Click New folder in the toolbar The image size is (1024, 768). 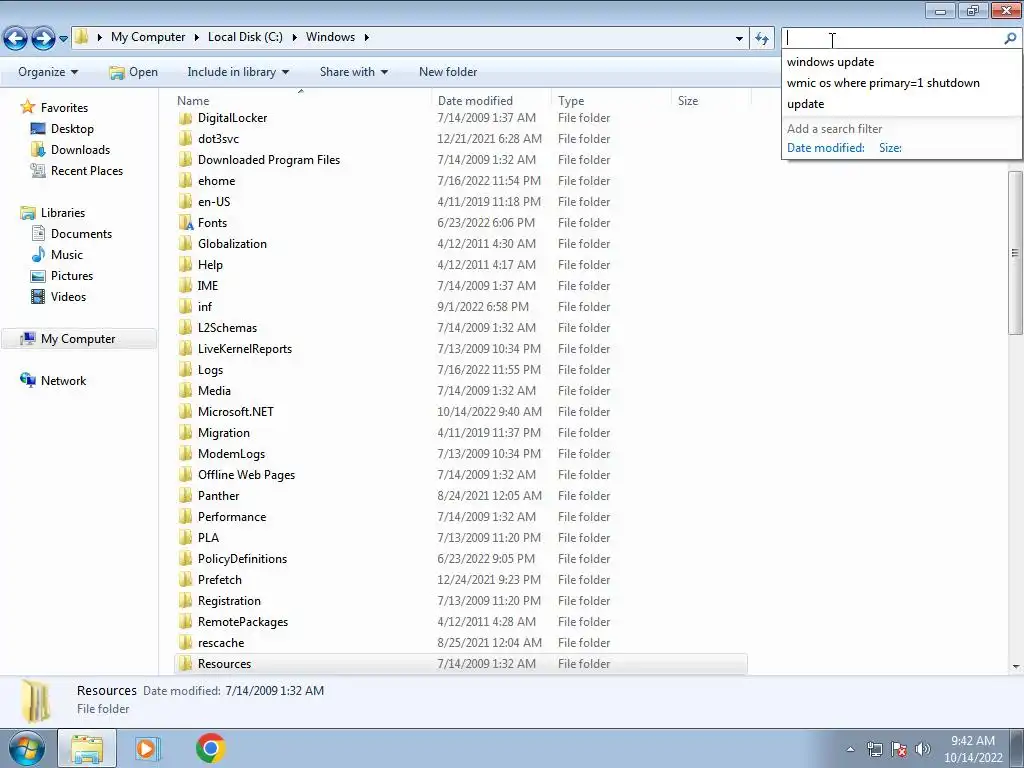(448, 72)
